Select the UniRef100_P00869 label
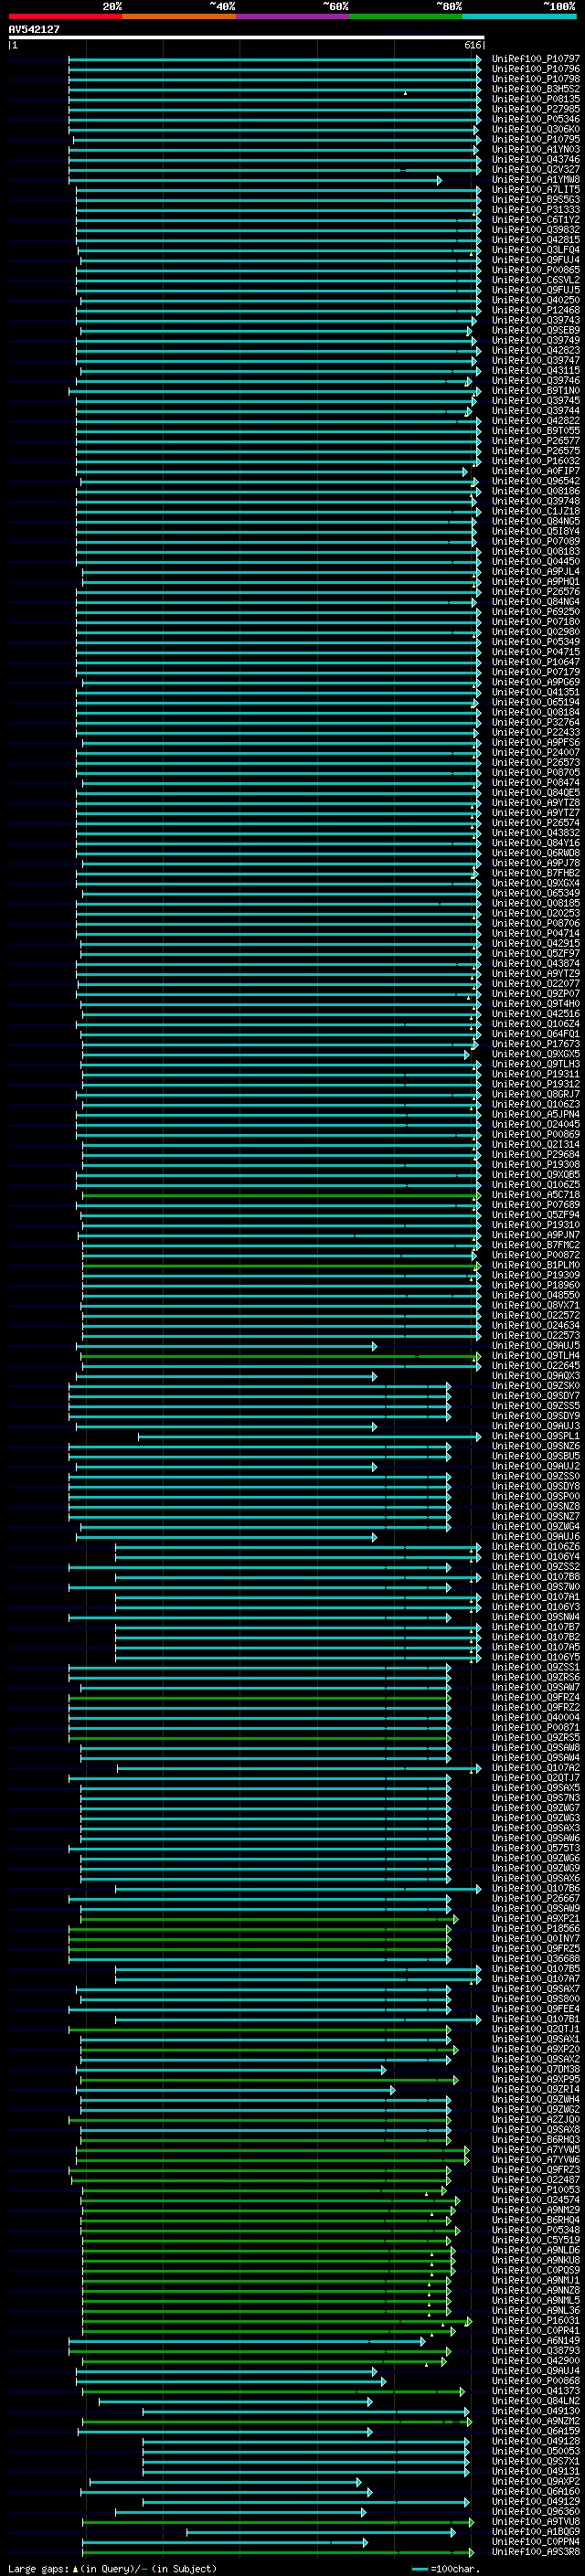The height and width of the screenshot is (2576, 585). (536, 1134)
